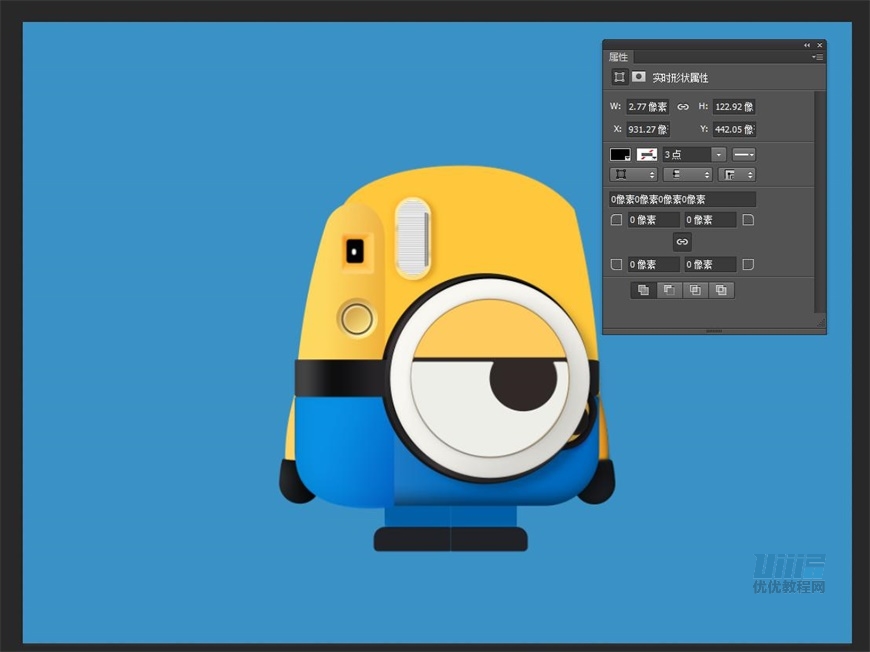
Task: Open the stroke alignment dropdown
Action: [x=633, y=175]
